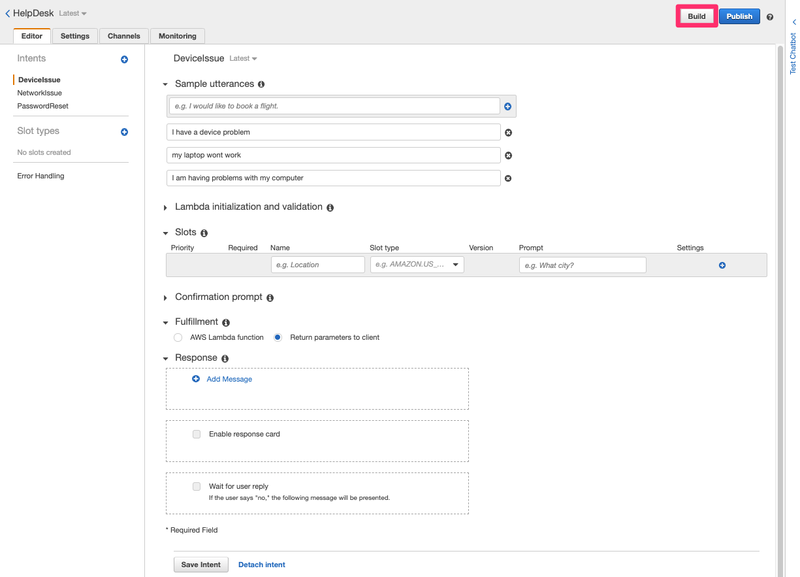Add a new slot type with plus icon
This screenshot has width=800, height=577.
coord(124,132)
